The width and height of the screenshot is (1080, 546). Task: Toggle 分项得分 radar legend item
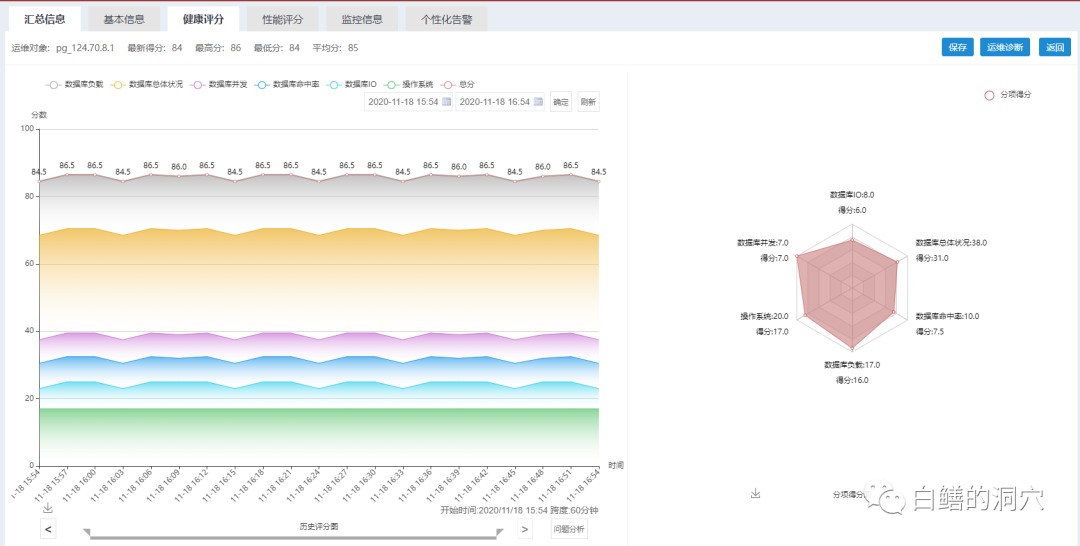click(x=1007, y=95)
